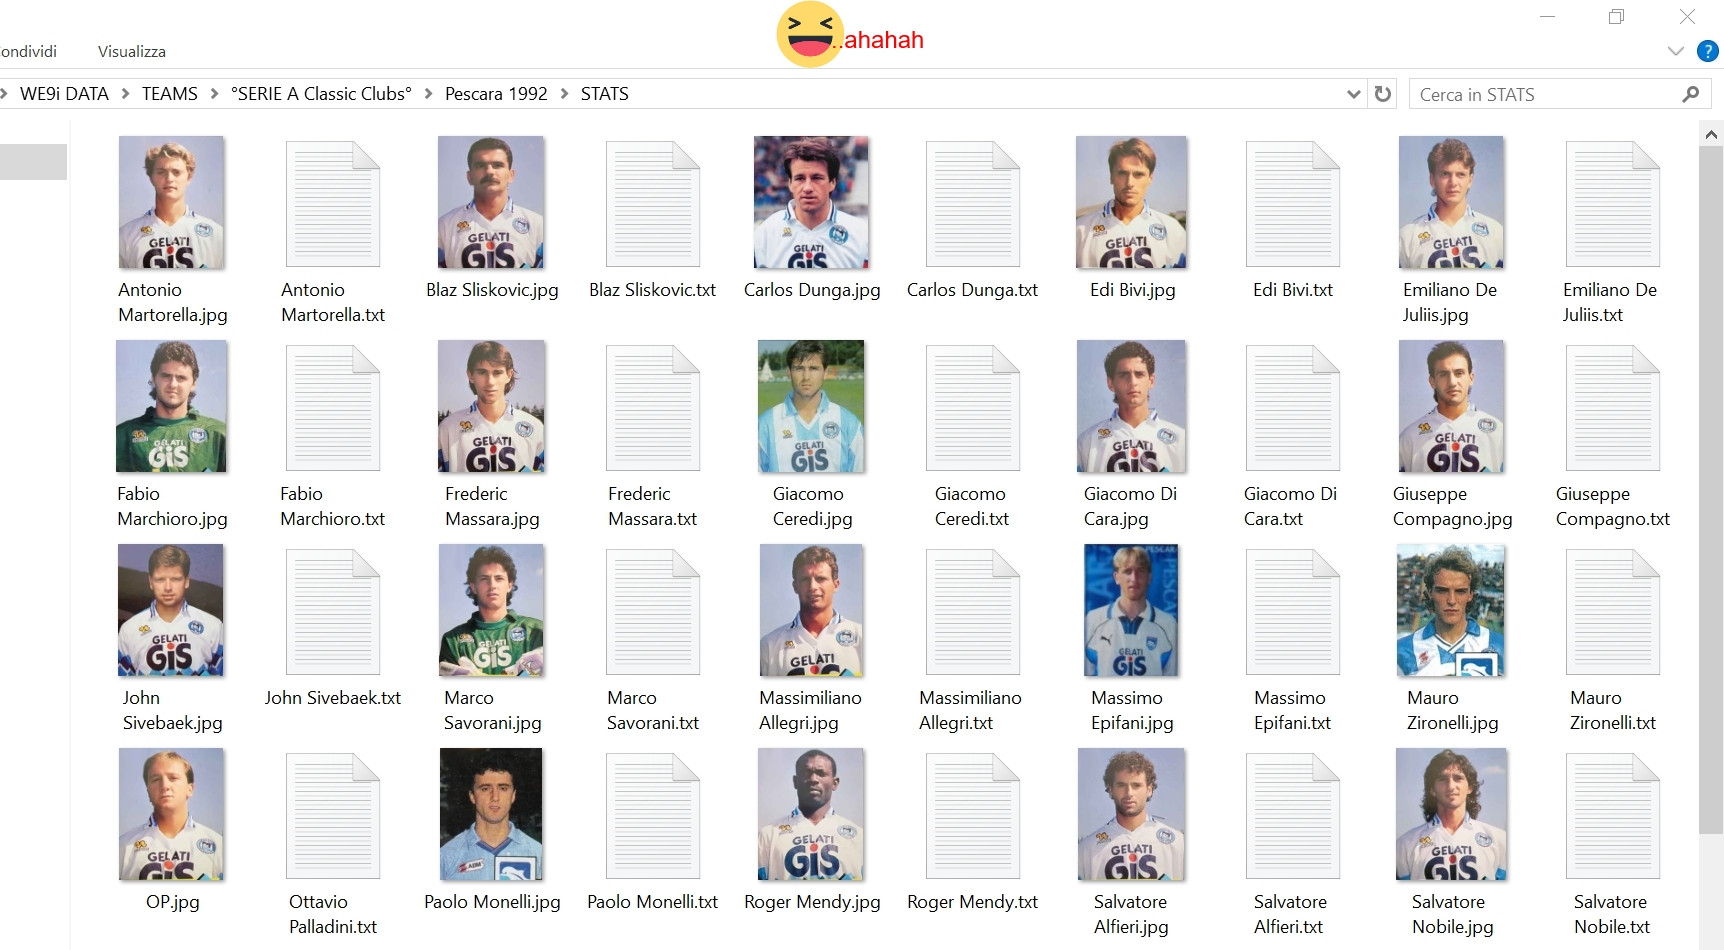The image size is (1724, 950).
Task: Expand the chevron after TEAMS breadcrumb
Action: (214, 94)
